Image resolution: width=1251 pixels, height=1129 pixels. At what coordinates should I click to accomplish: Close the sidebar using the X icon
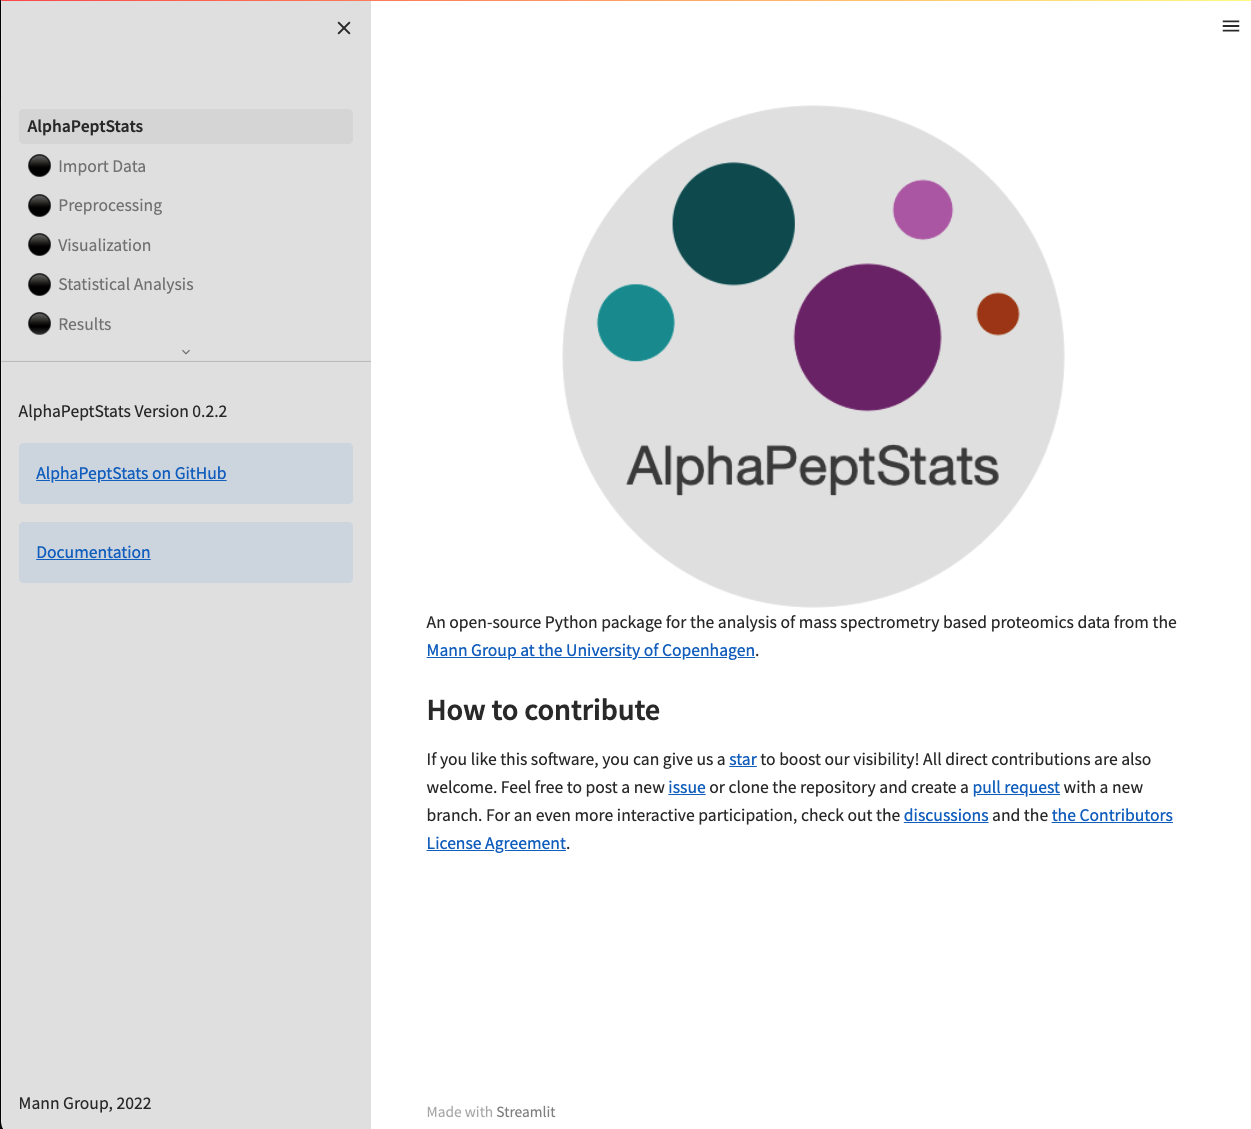coord(344,28)
